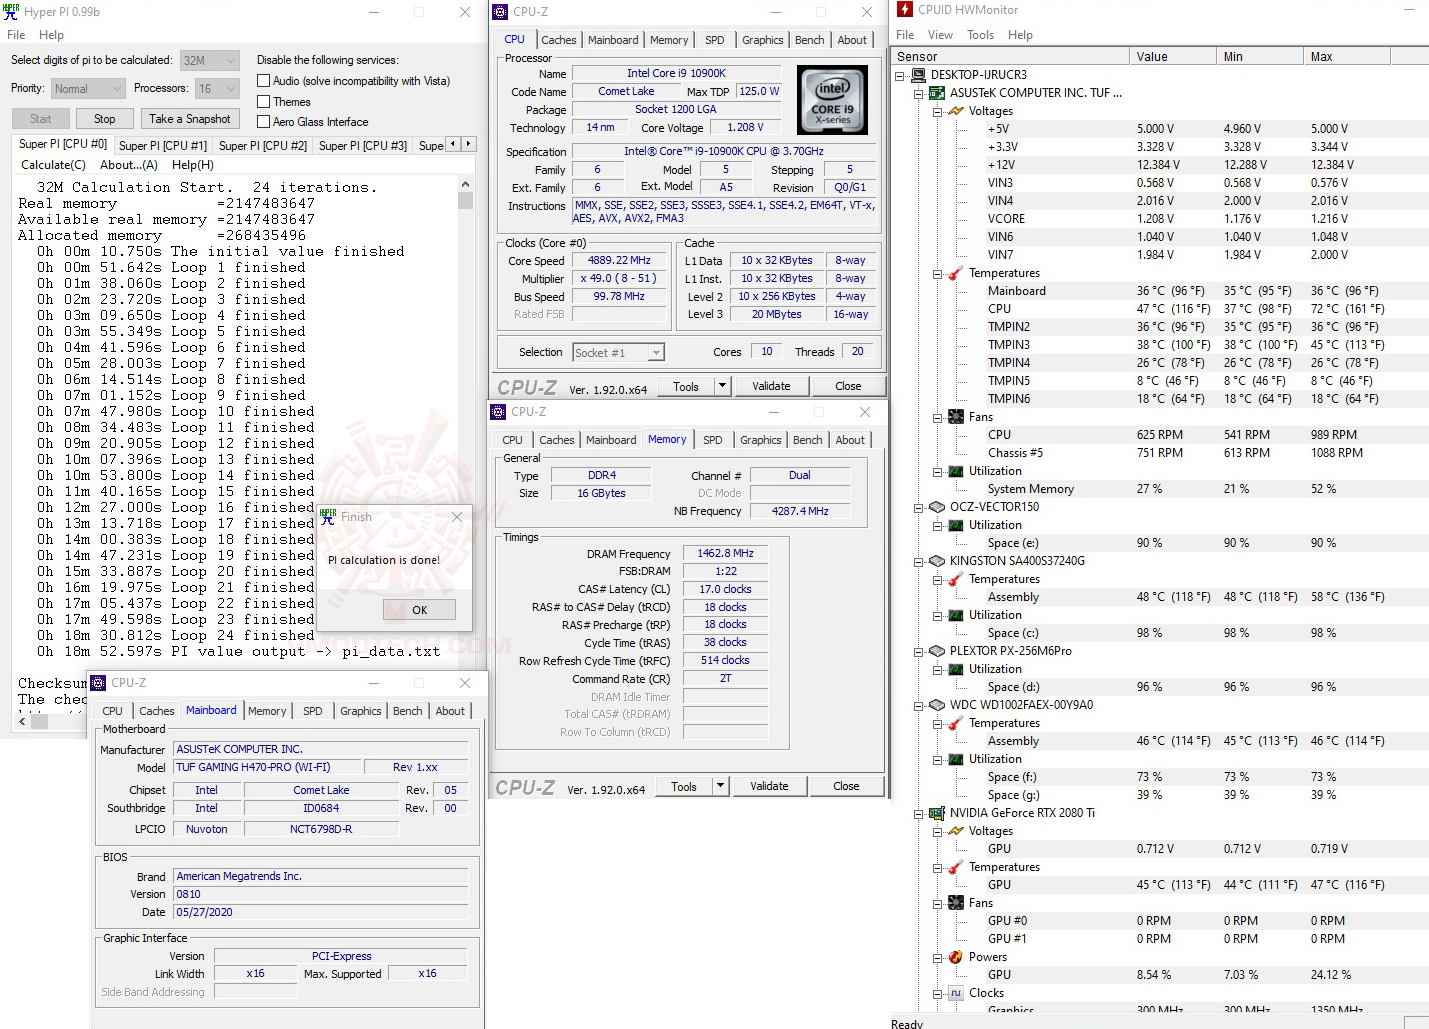Click the HWMonitor title bar icon
Image resolution: width=1429 pixels, height=1029 pixels.
click(x=904, y=10)
